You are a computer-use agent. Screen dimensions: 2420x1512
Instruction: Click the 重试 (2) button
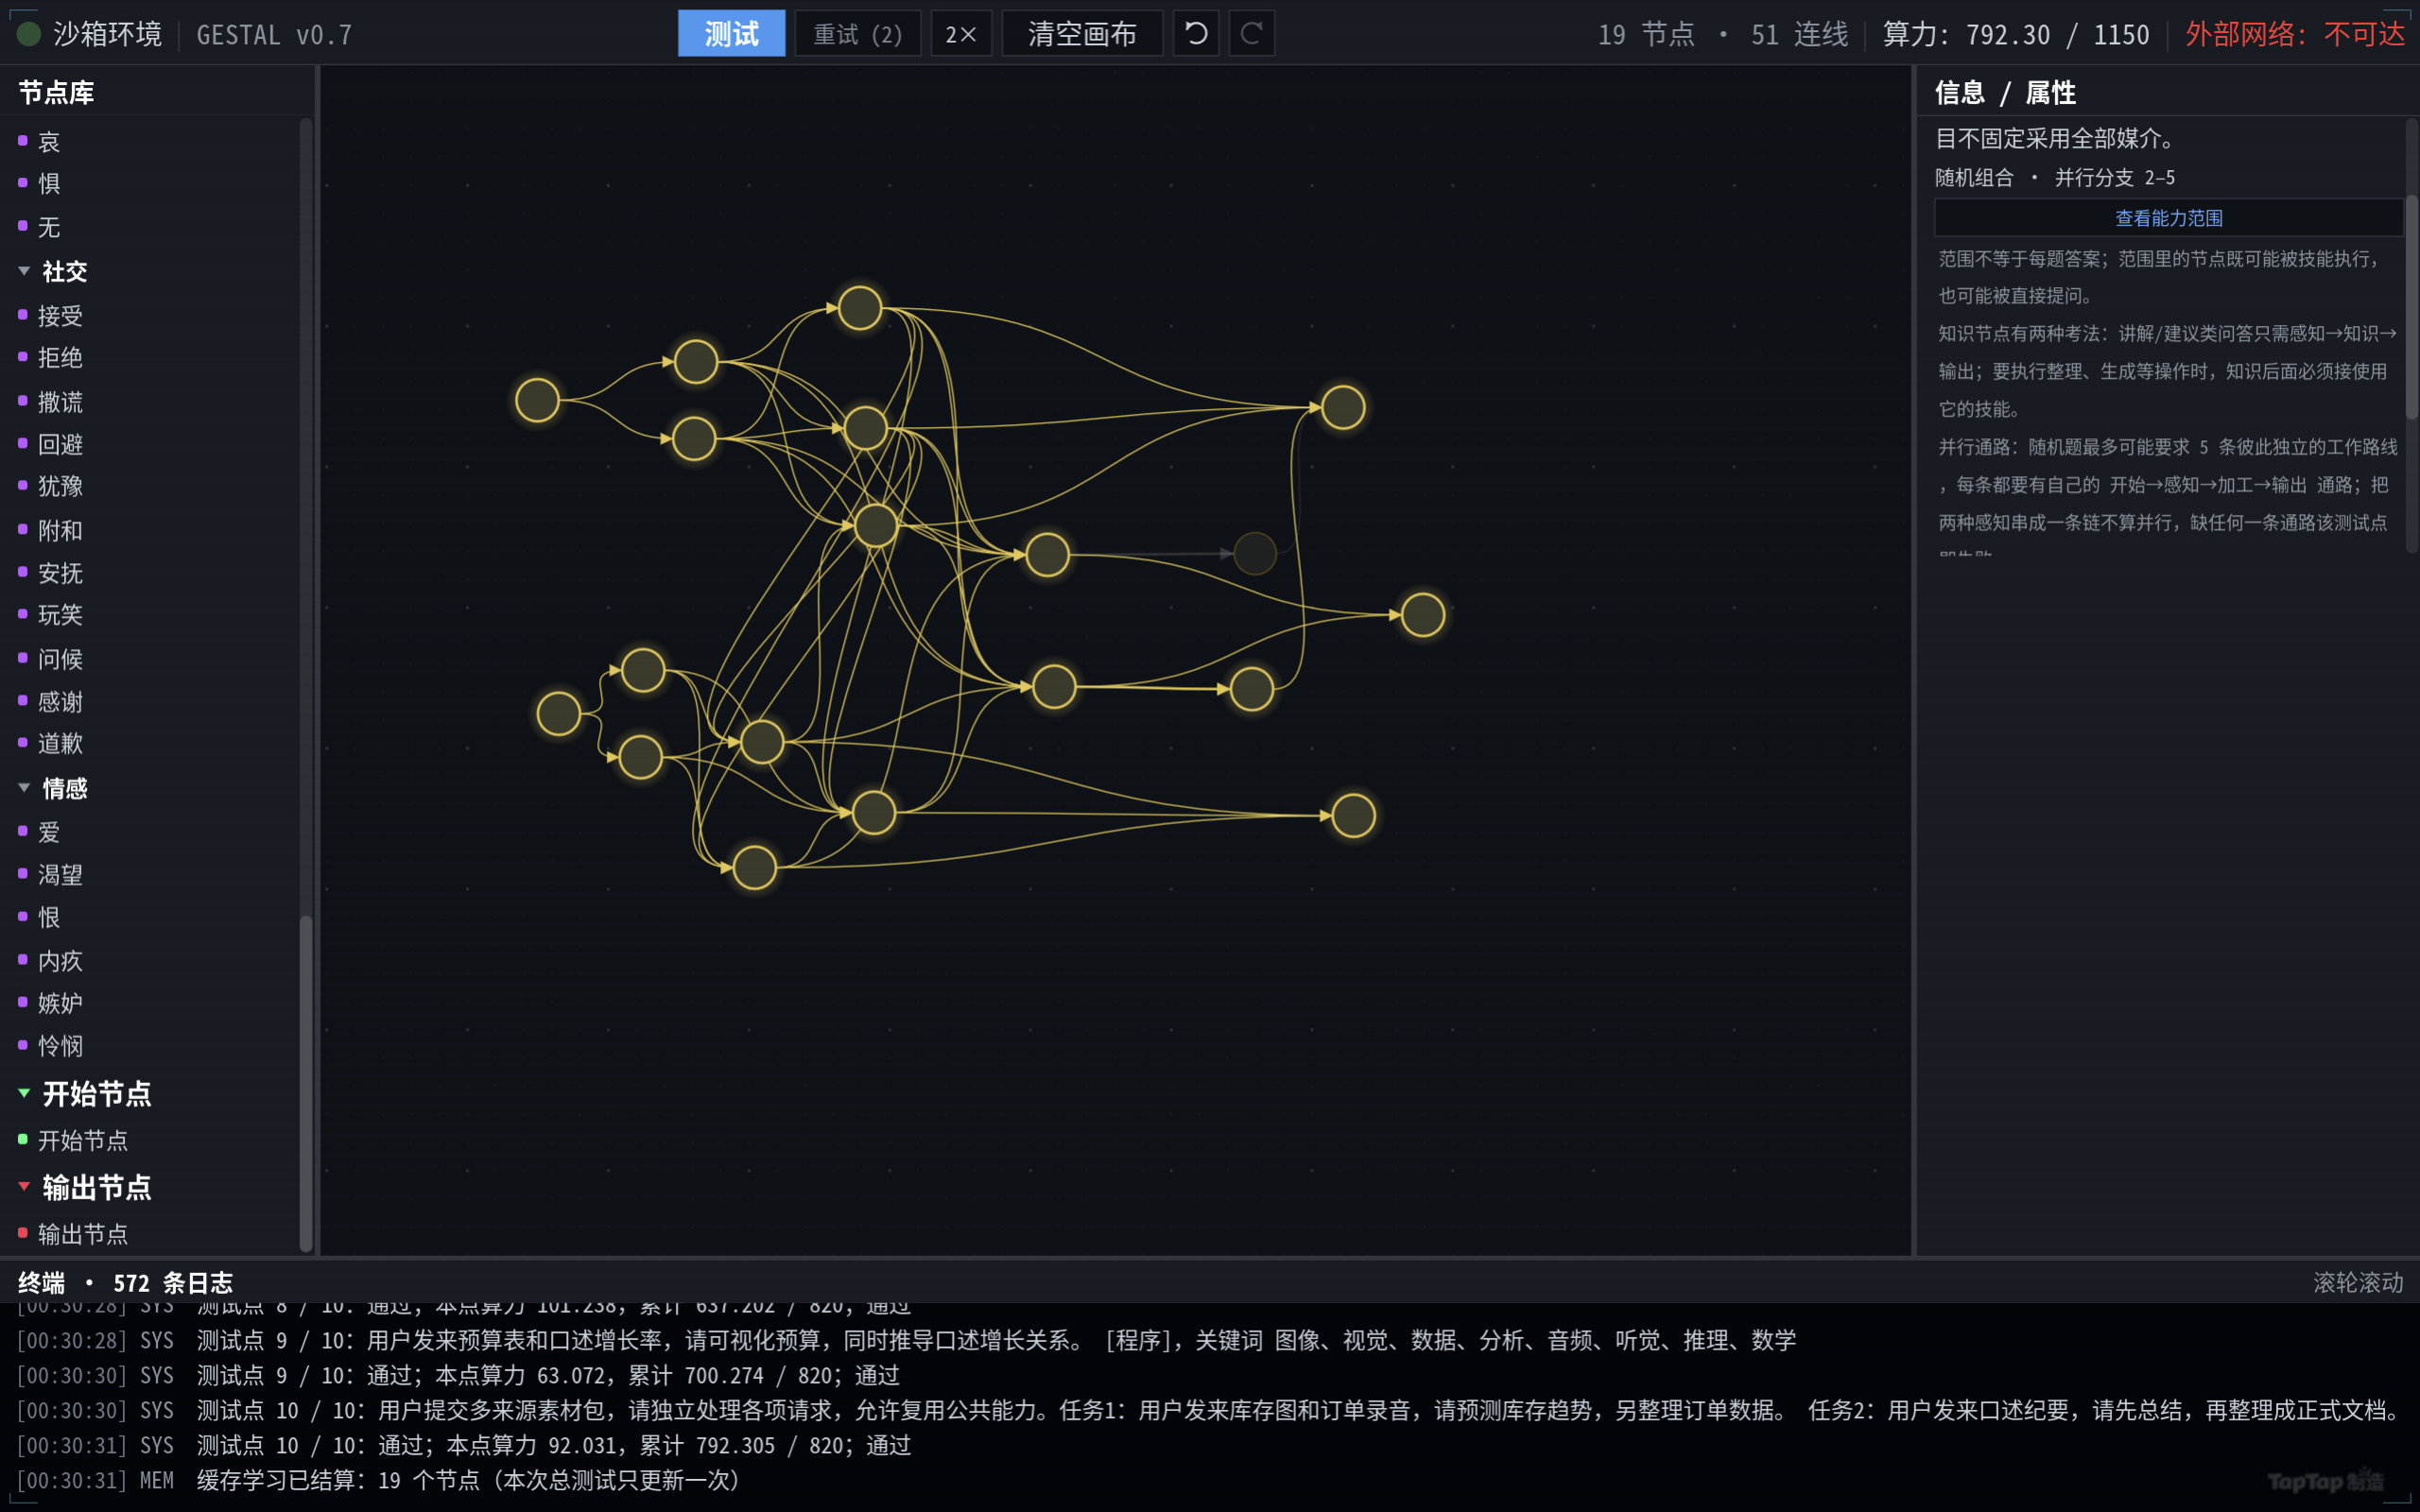pos(857,34)
